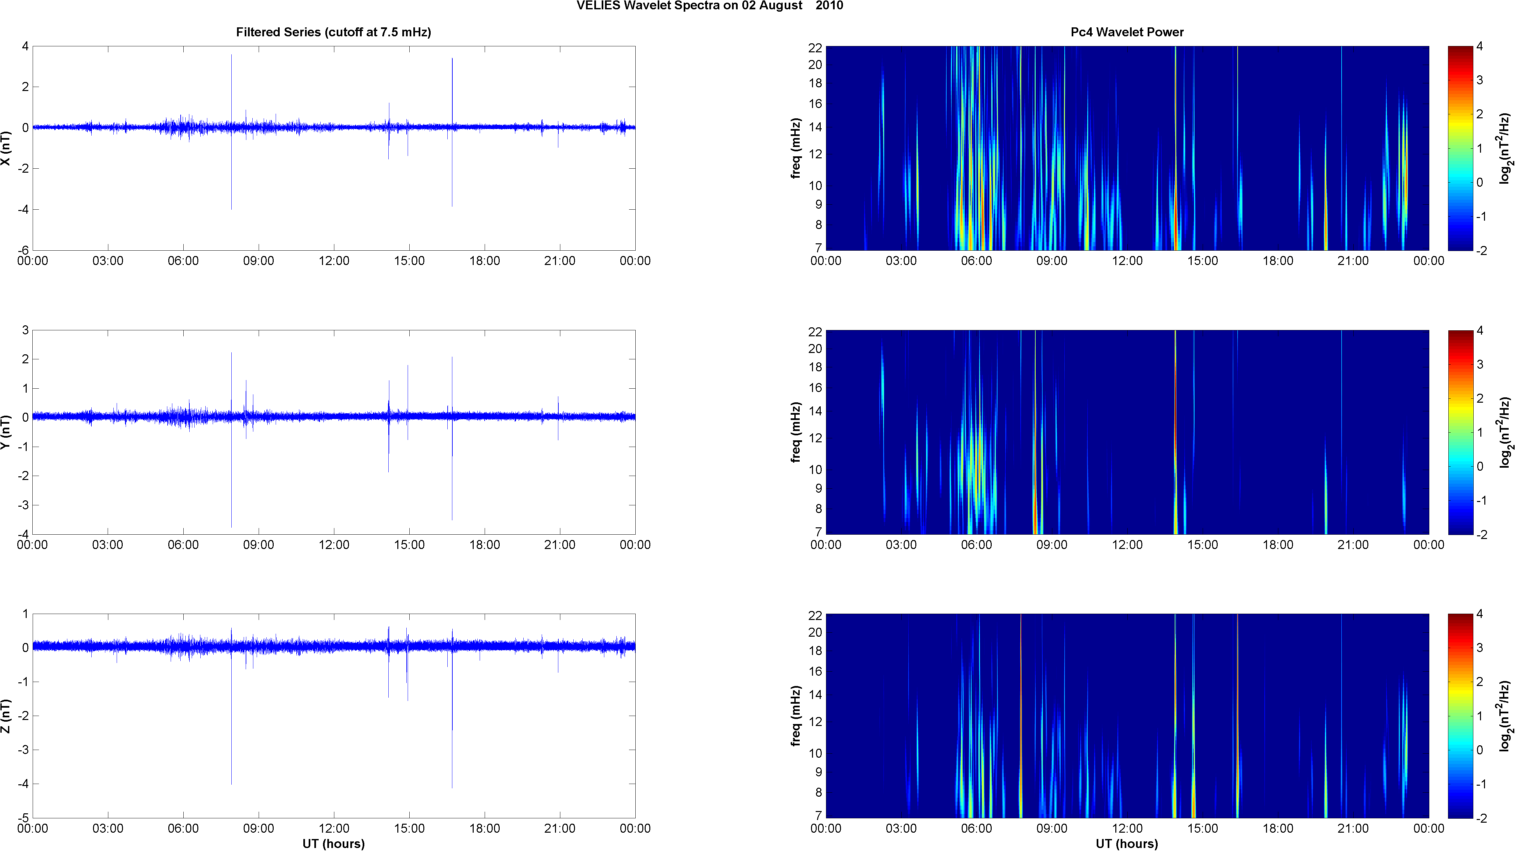Click the tall spike near 08:00 in X series
The image size is (1515, 851).
point(231,90)
